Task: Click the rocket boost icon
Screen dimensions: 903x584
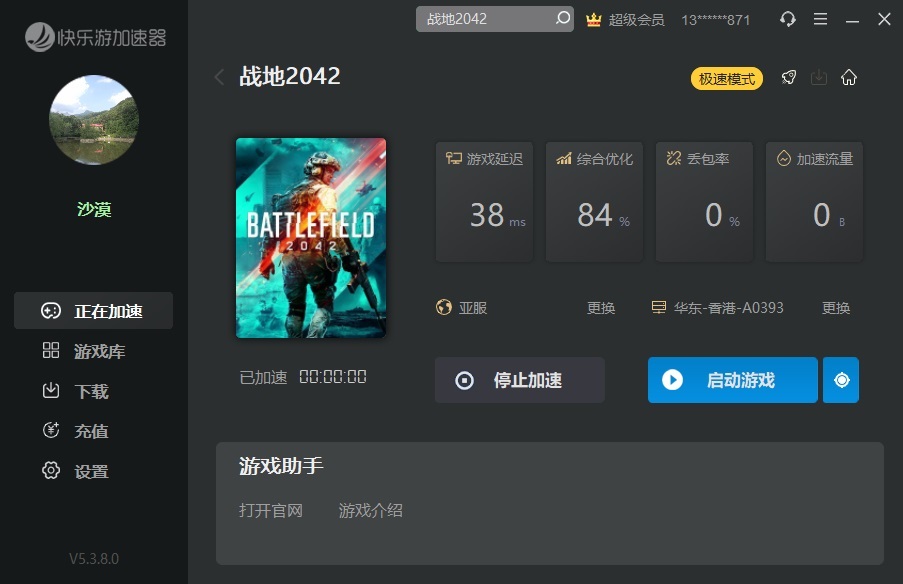Action: click(789, 78)
